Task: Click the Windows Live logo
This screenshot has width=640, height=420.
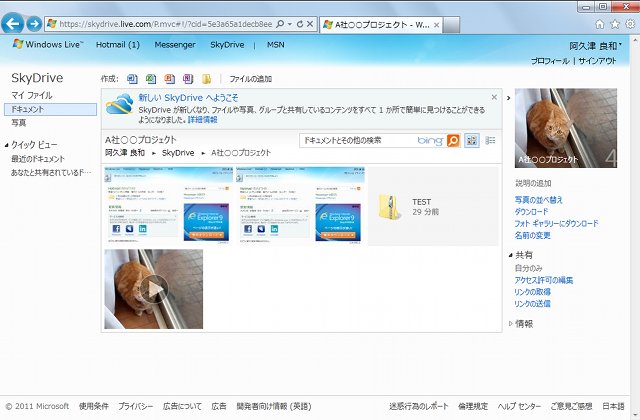Action: (x=48, y=44)
